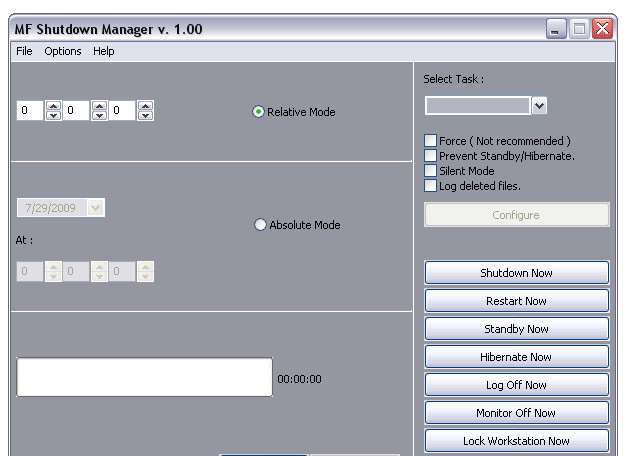The image size is (637, 456).
Task: Minimize the MF Shutdown Manager window
Action: click(556, 29)
